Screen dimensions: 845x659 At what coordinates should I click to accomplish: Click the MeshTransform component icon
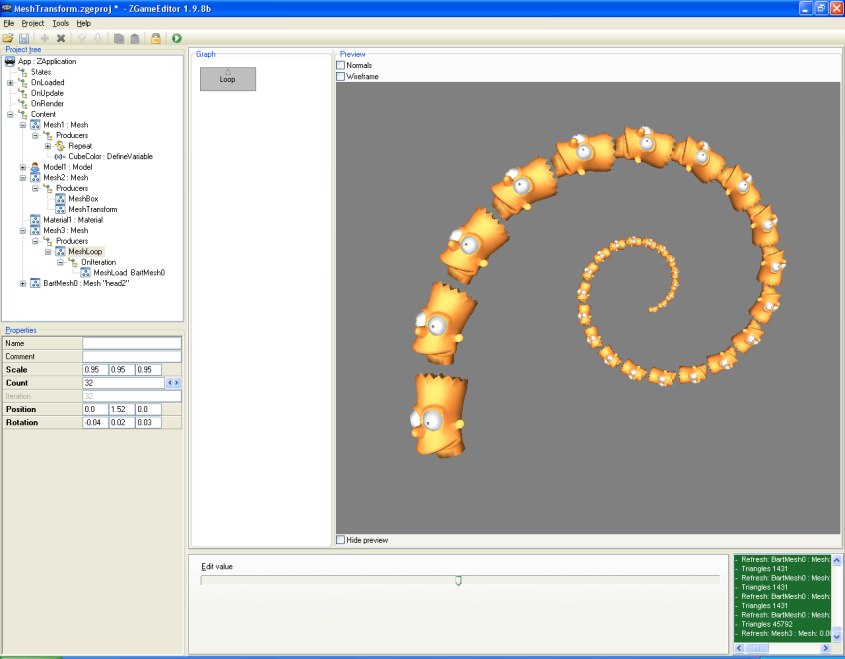point(60,209)
